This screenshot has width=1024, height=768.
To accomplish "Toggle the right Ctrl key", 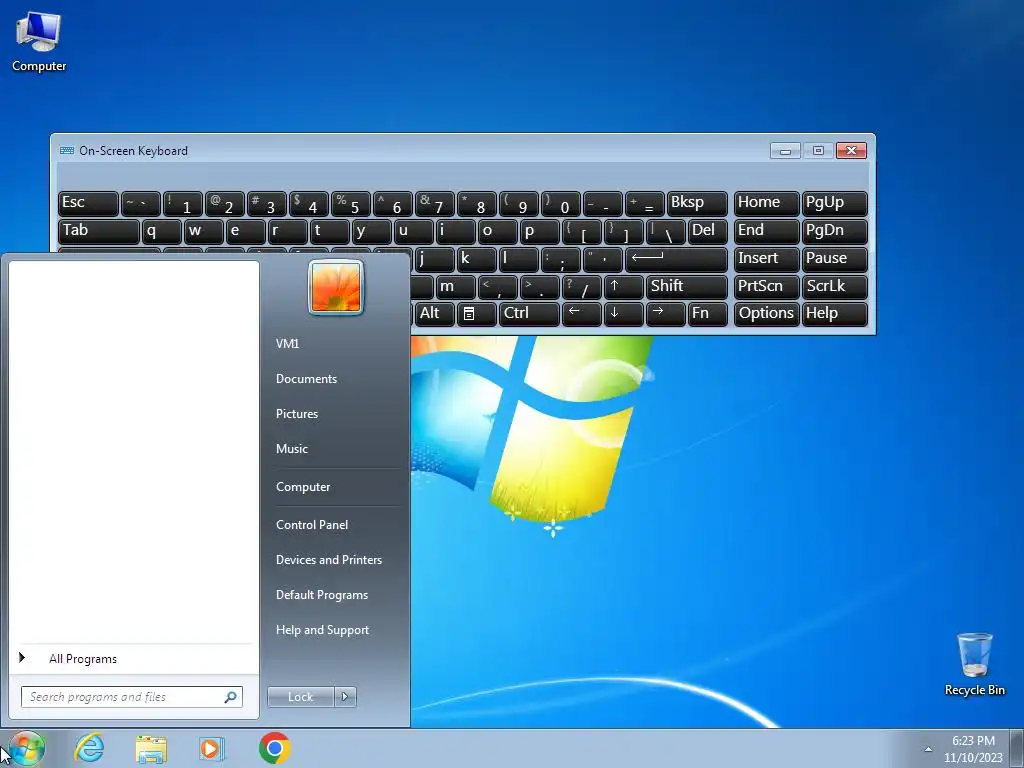I will (x=530, y=313).
